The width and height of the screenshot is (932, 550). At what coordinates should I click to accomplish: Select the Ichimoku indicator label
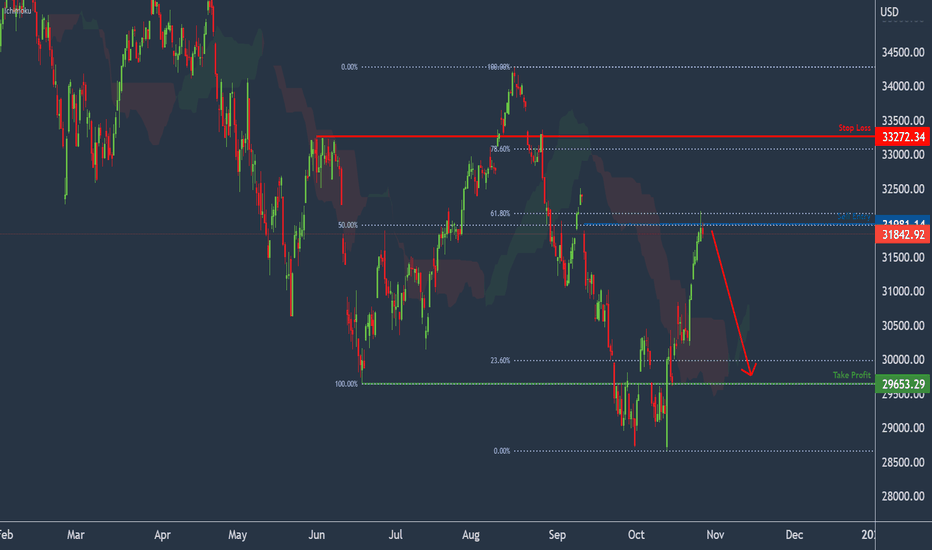pyautogui.click(x=17, y=11)
